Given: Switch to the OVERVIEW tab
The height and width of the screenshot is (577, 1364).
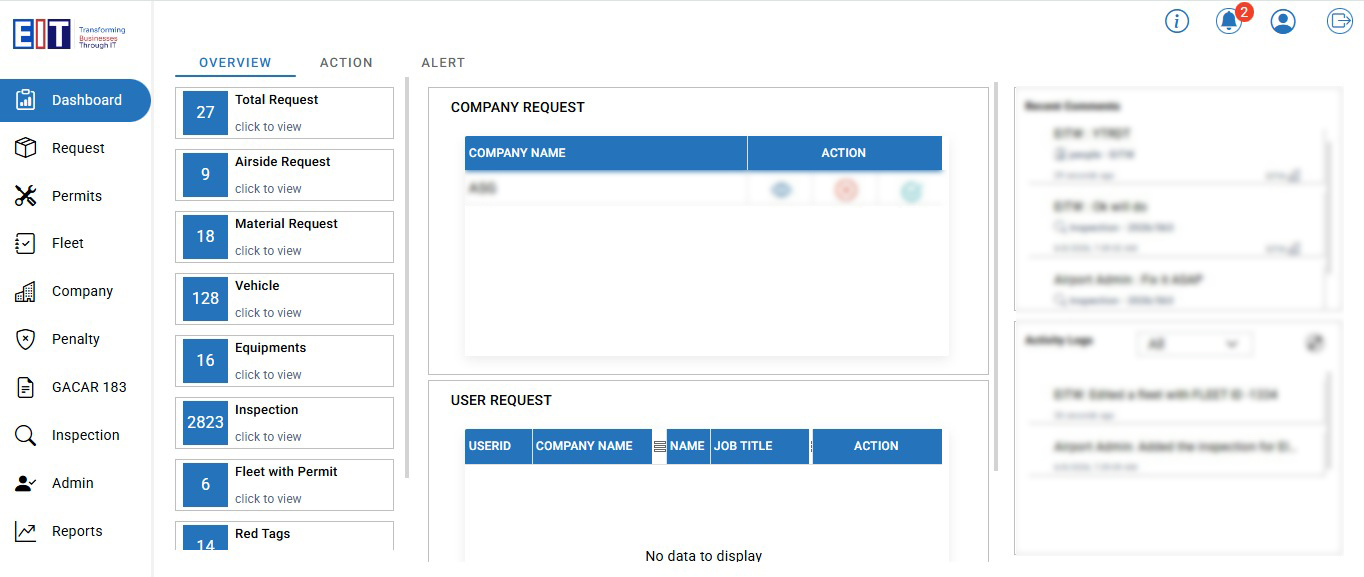Looking at the screenshot, I should click(235, 63).
